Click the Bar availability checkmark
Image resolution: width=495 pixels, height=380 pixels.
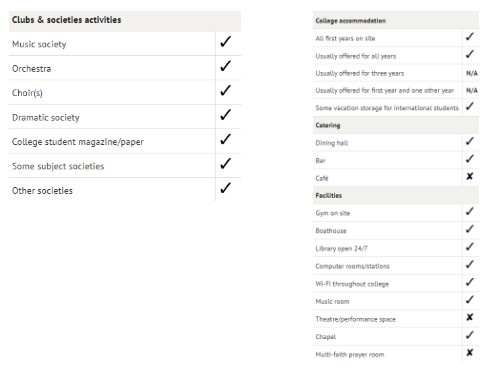pos(470,159)
